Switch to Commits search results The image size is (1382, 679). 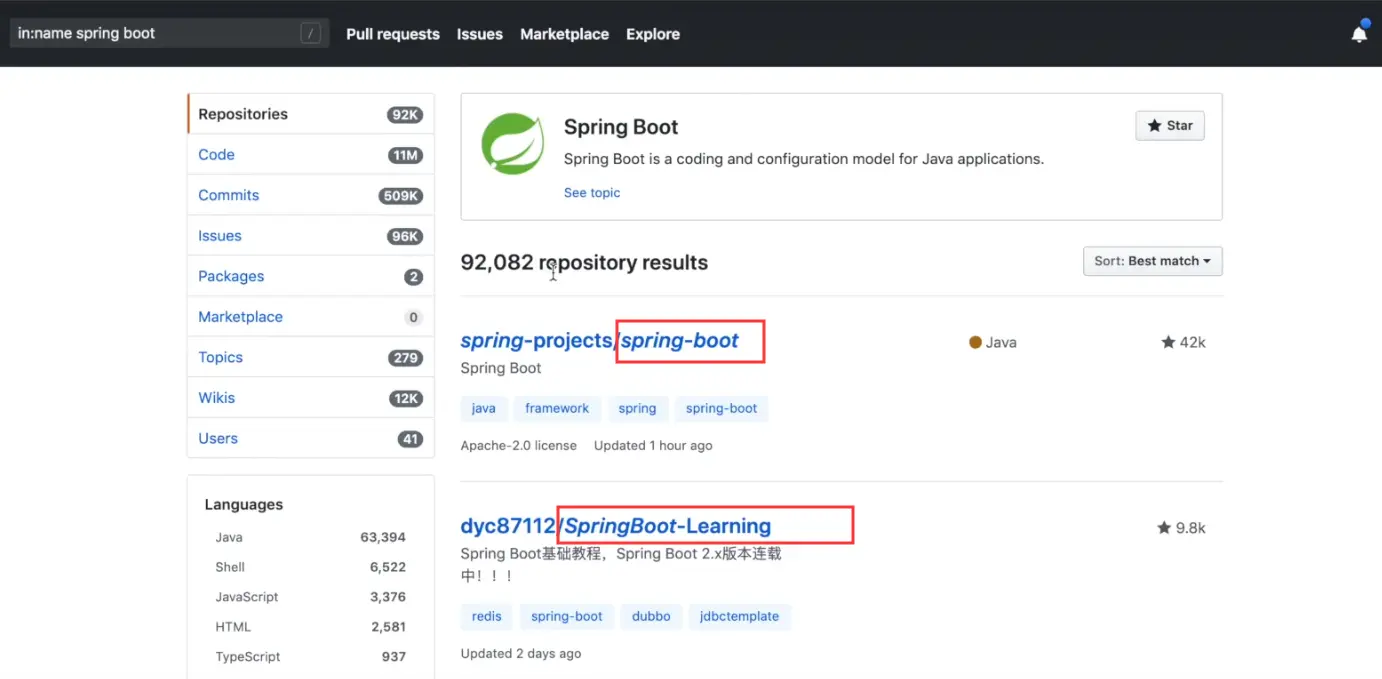tap(311, 195)
